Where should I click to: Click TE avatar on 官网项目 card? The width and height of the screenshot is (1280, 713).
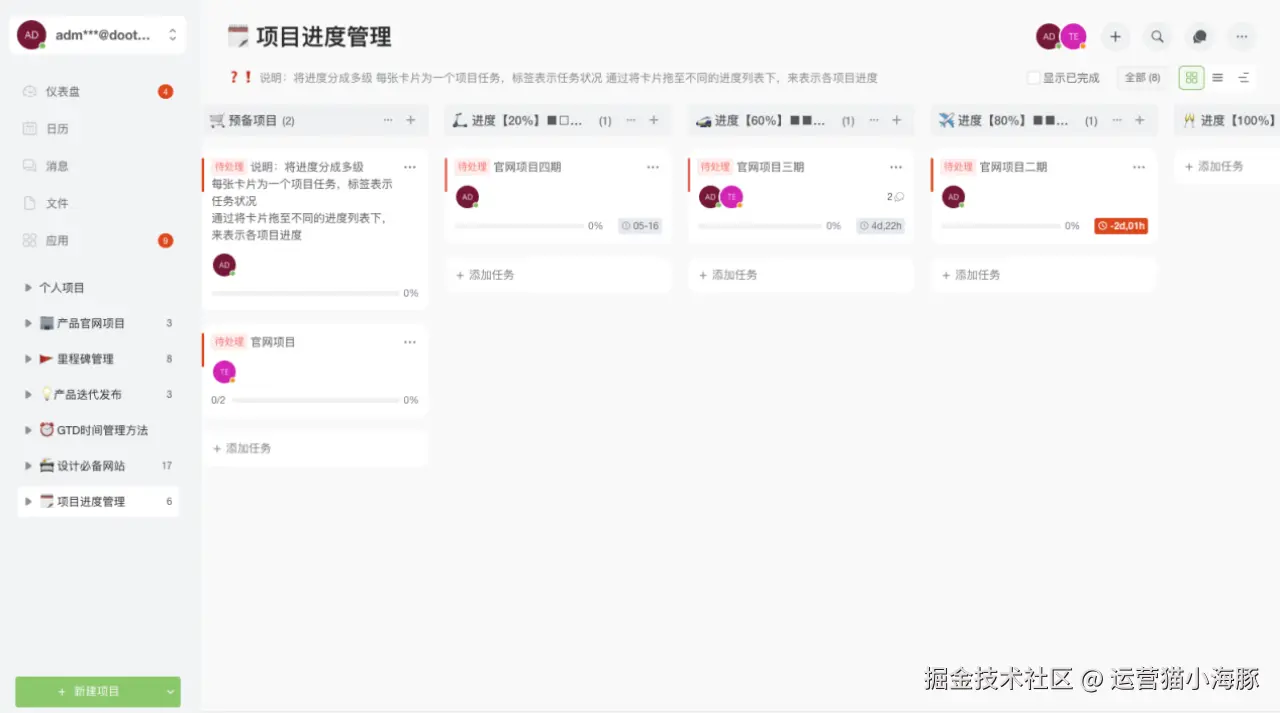(x=224, y=372)
